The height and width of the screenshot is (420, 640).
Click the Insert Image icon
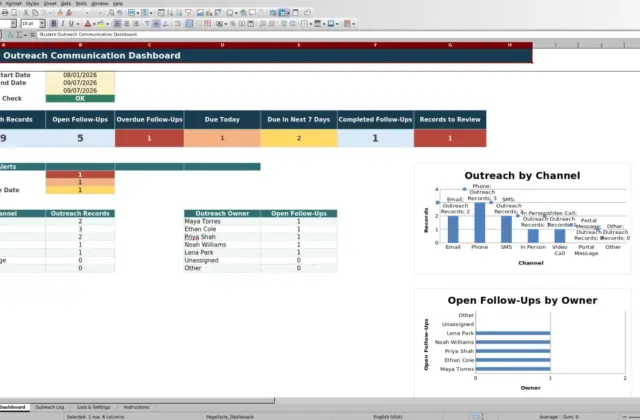[200, 13]
